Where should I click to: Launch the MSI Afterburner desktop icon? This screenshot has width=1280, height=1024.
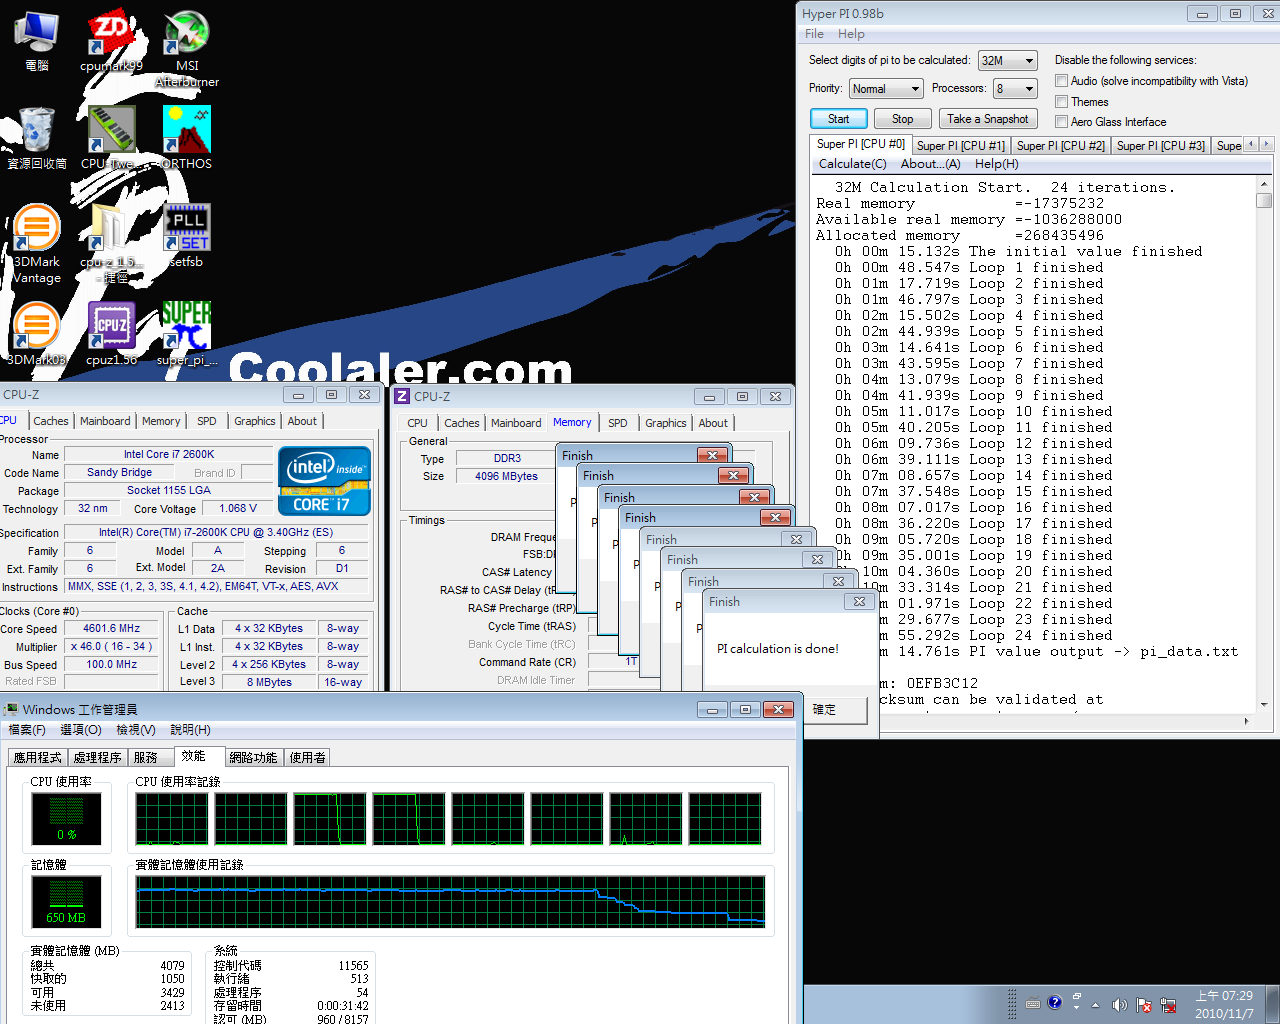coord(187,49)
